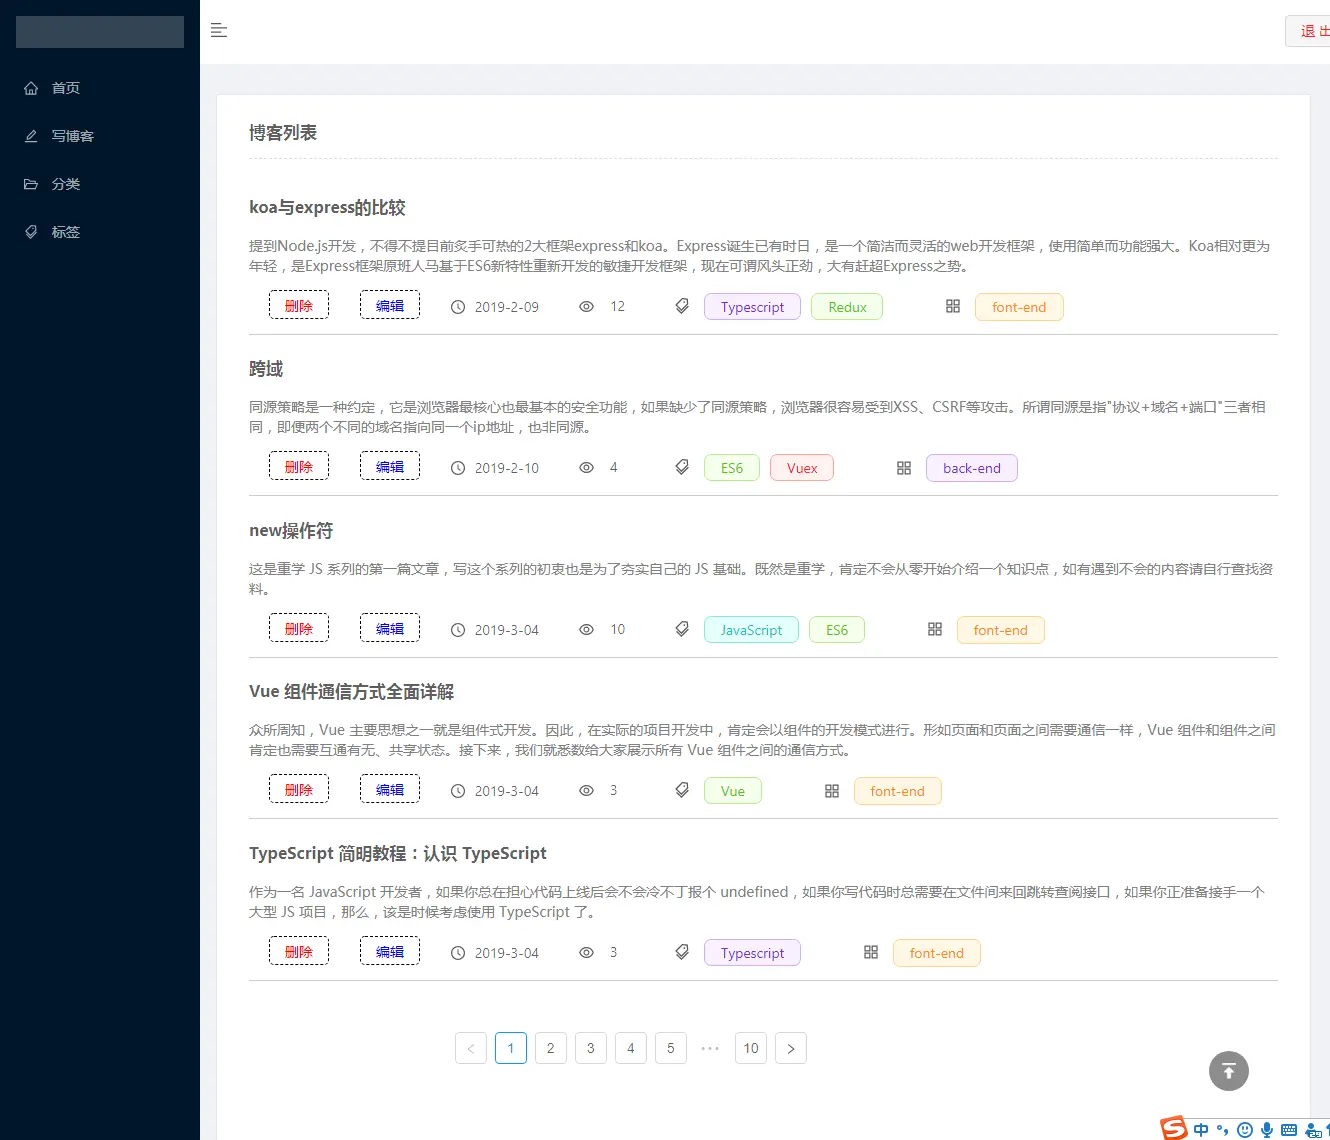Click the tag icon before the JavaScript tag
1330x1140 pixels.
(x=682, y=629)
